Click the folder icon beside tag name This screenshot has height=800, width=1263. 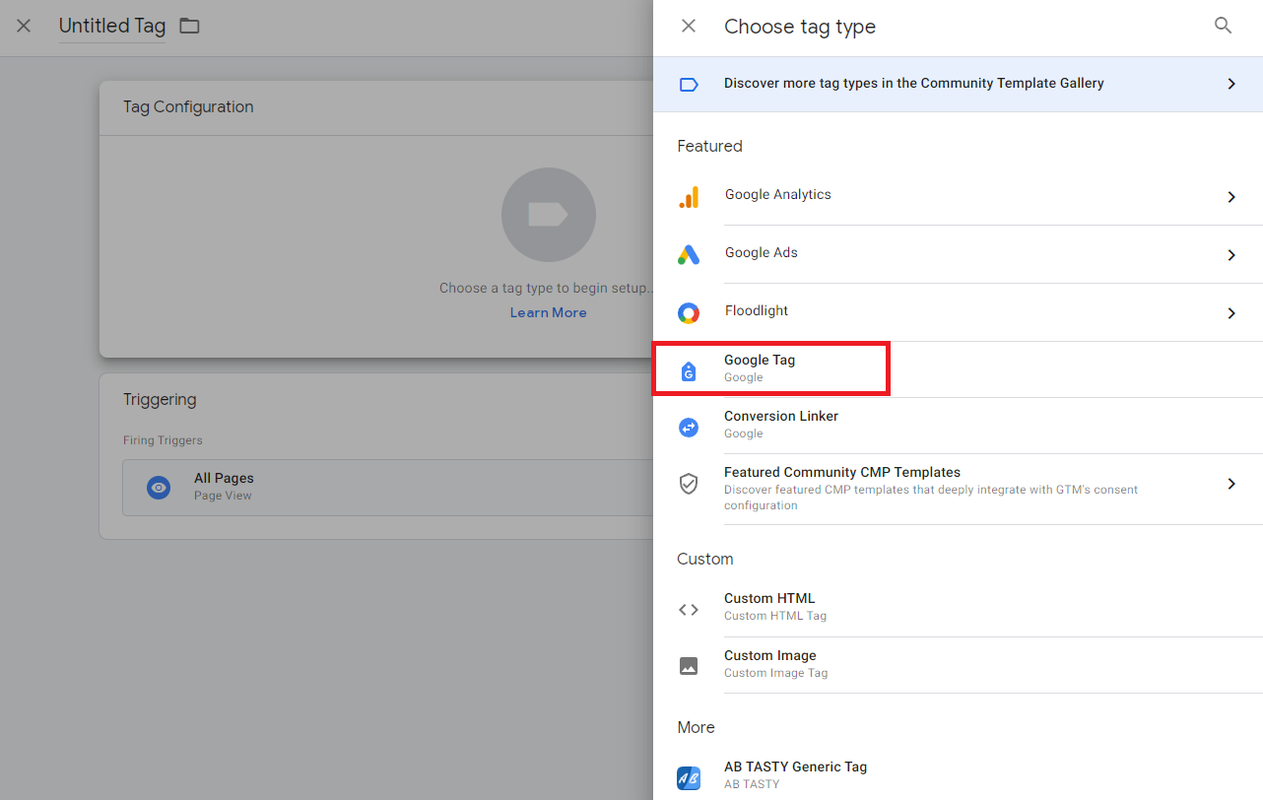(189, 26)
